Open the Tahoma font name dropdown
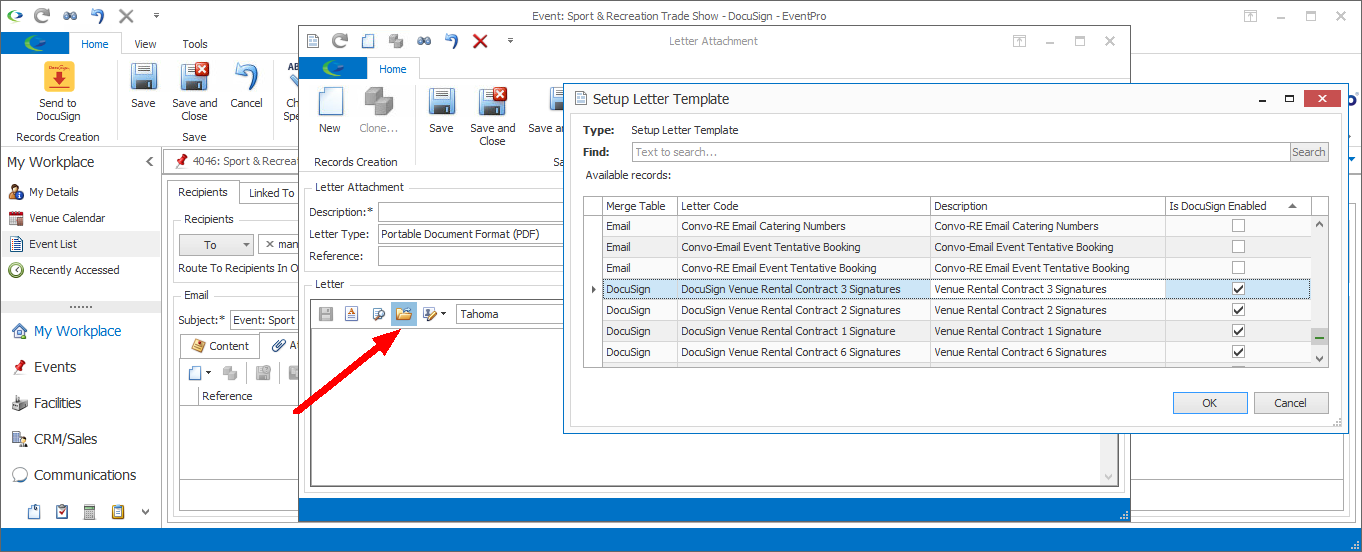 [x=510, y=314]
